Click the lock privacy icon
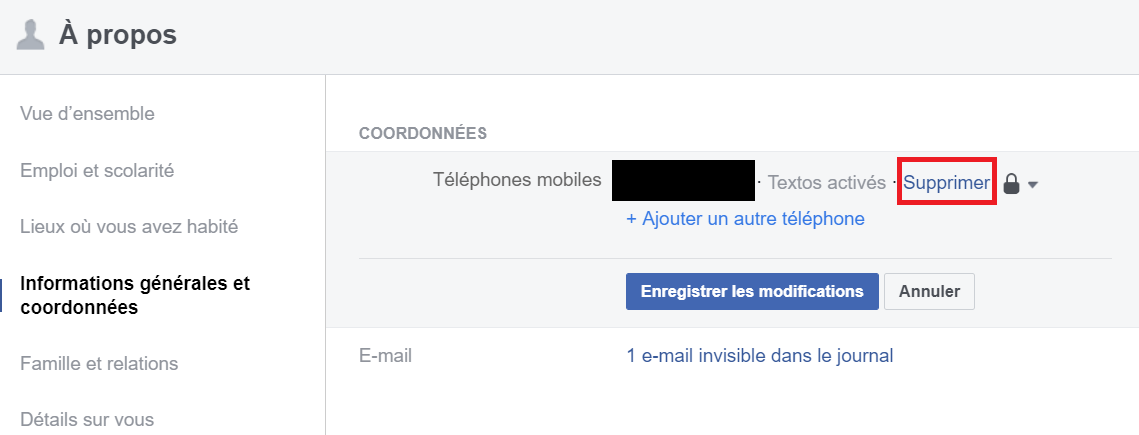The width and height of the screenshot is (1139, 435). (x=1011, y=184)
